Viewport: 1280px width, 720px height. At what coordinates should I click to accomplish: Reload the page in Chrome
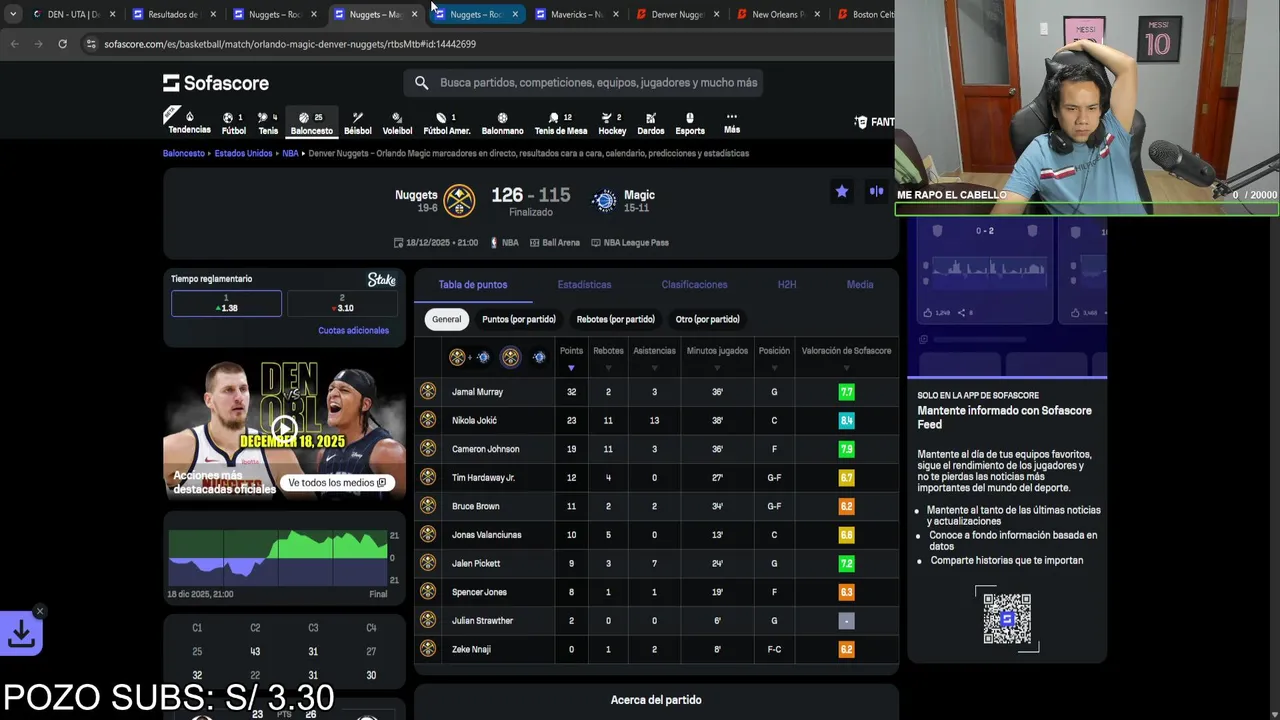point(62,44)
